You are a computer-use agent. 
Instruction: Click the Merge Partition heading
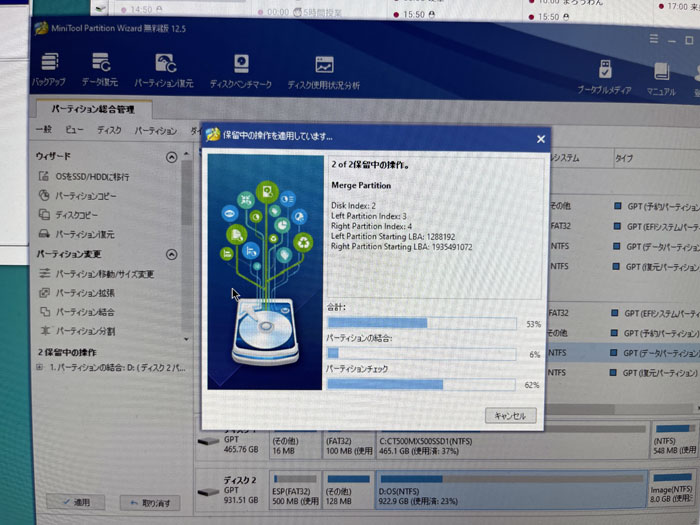(x=361, y=185)
